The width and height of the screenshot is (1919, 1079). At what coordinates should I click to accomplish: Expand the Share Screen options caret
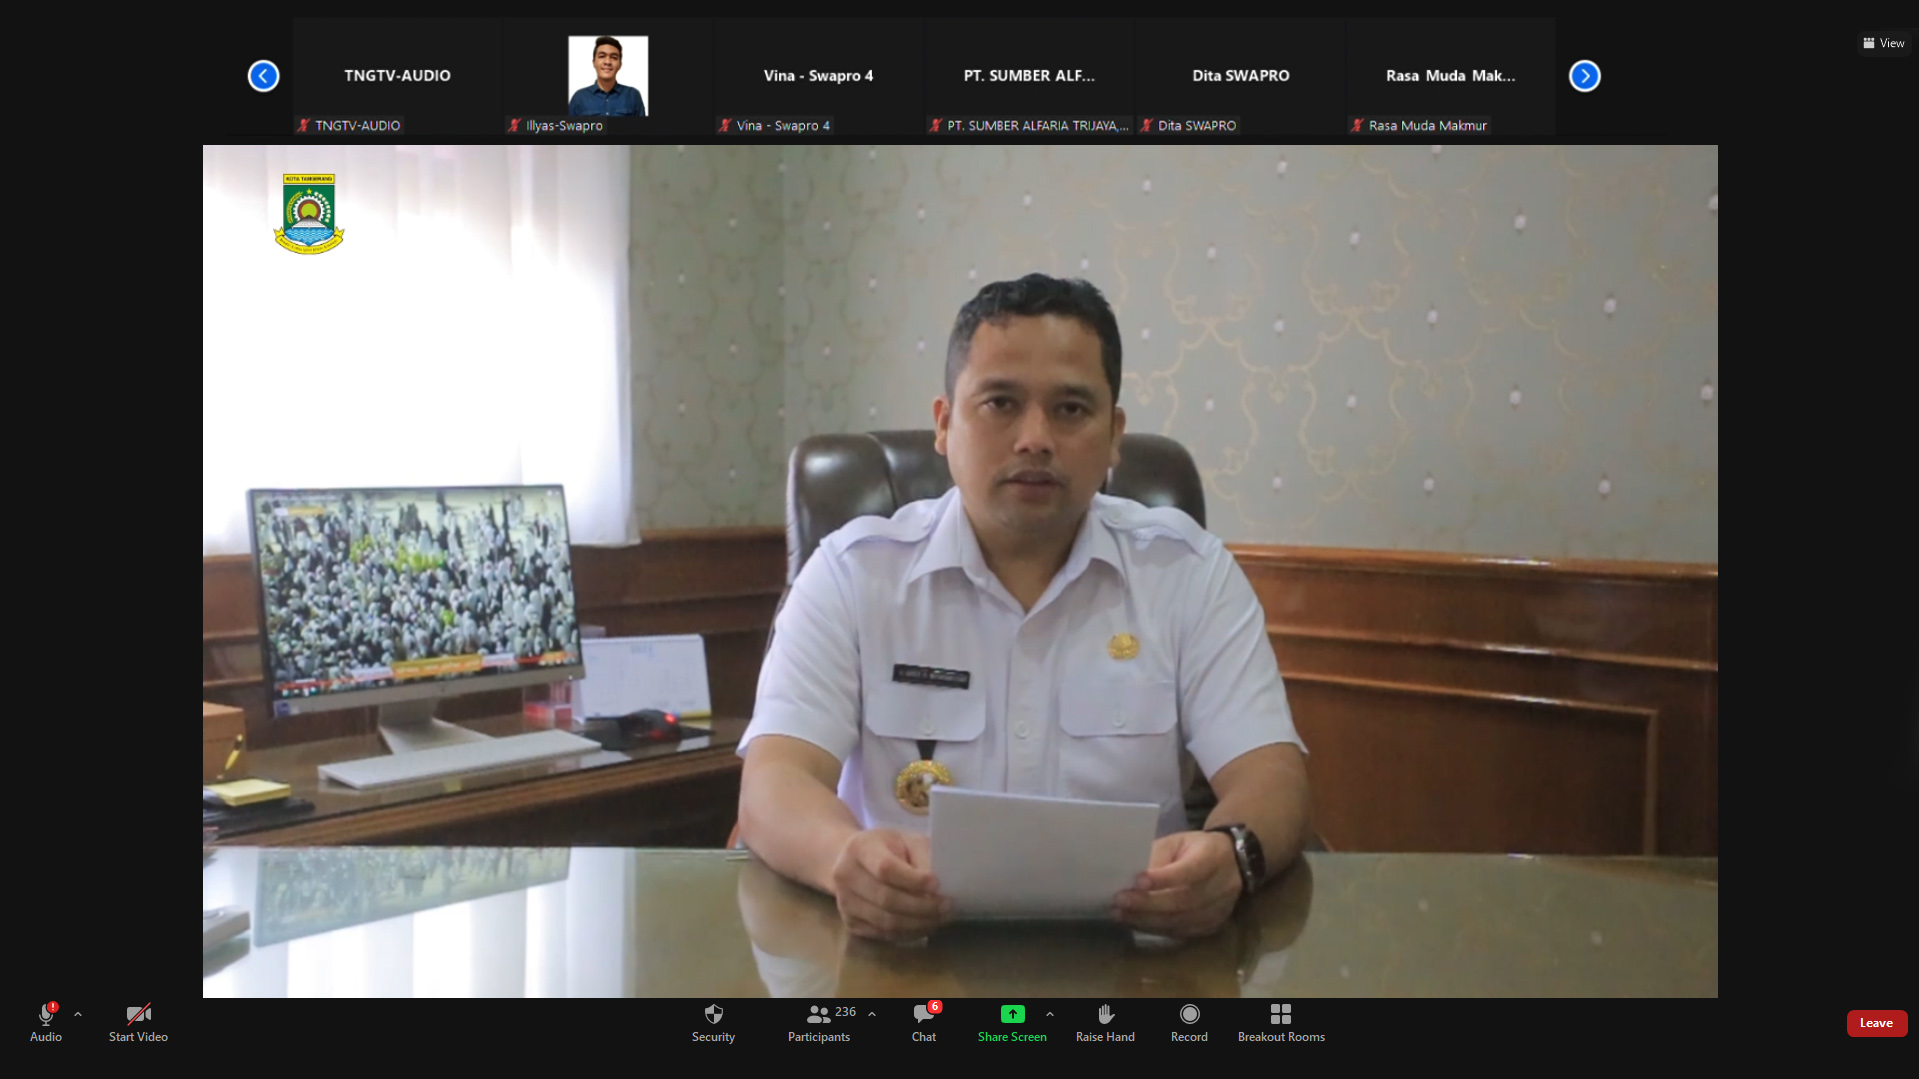(1049, 1014)
